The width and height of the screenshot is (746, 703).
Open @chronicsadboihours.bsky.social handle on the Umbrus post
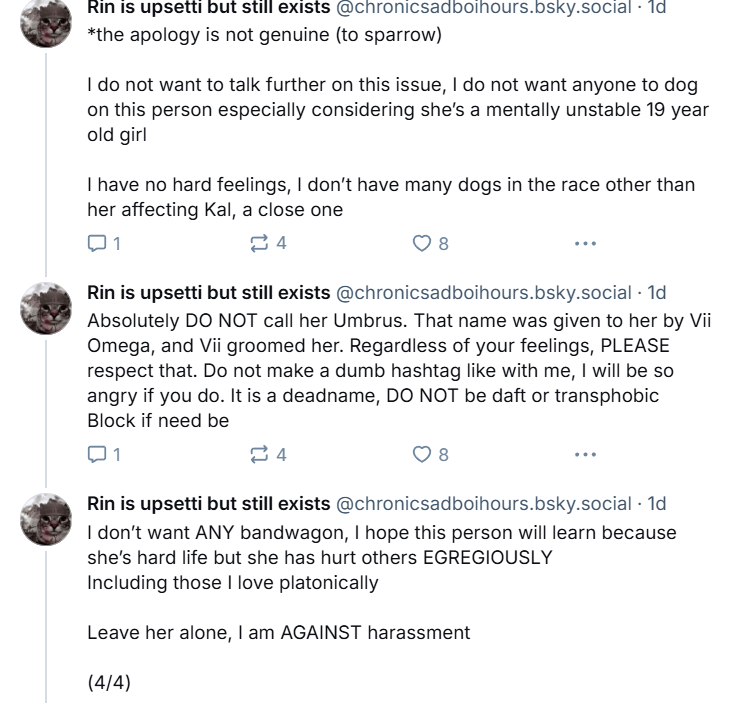[x=484, y=293]
